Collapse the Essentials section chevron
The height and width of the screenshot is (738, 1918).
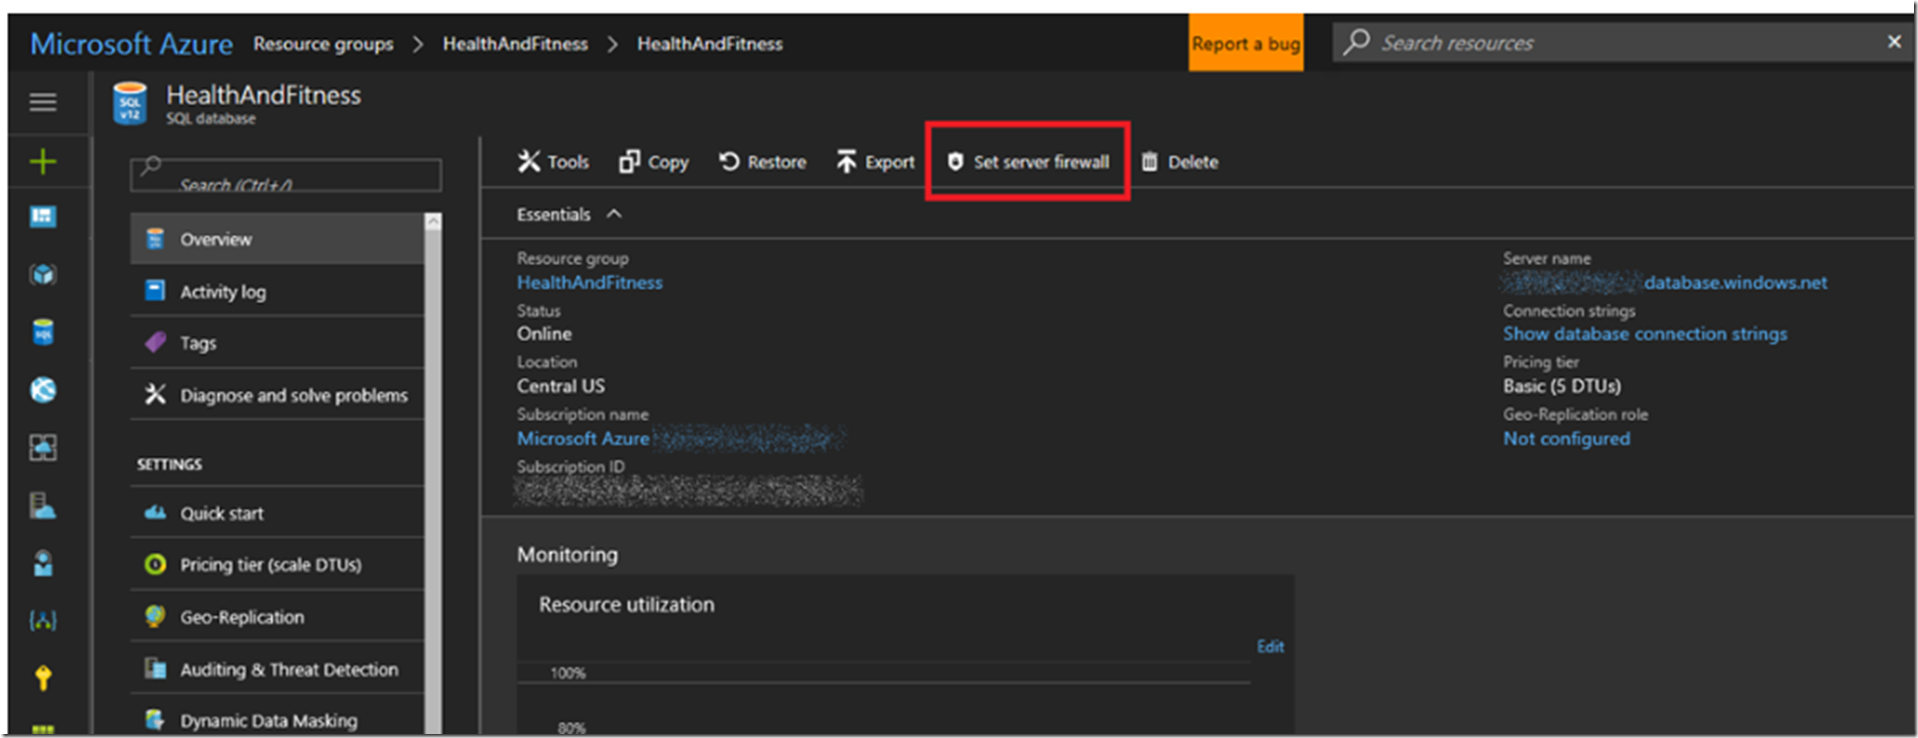[614, 214]
